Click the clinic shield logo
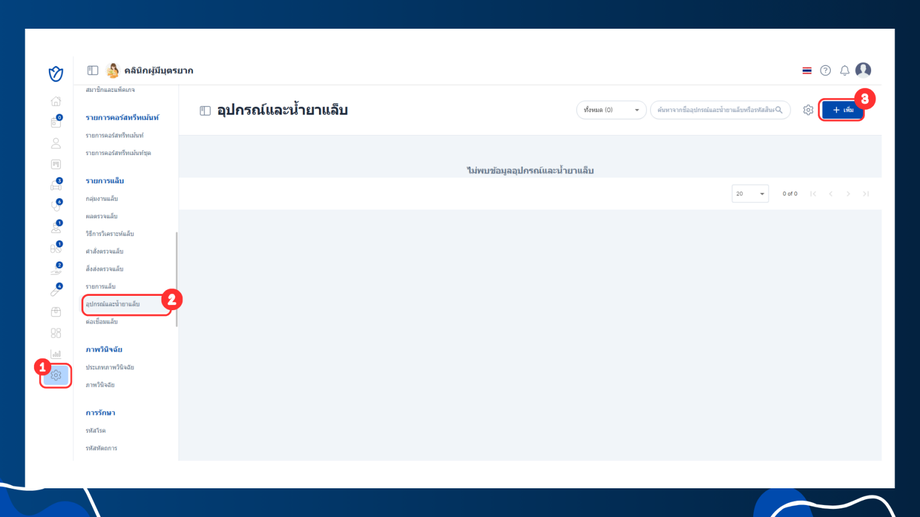 [x=56, y=73]
